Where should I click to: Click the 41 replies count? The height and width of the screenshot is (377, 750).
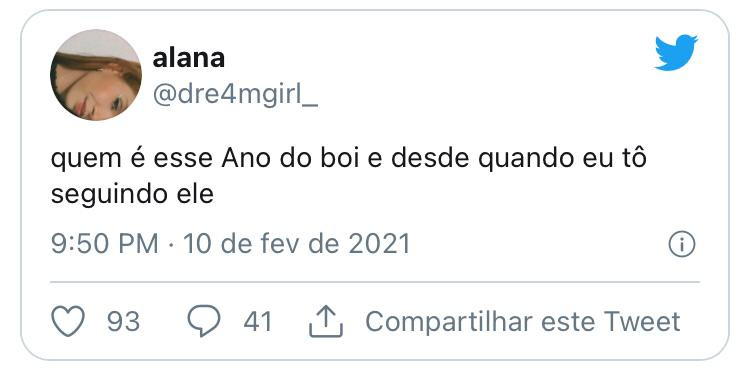[258, 322]
